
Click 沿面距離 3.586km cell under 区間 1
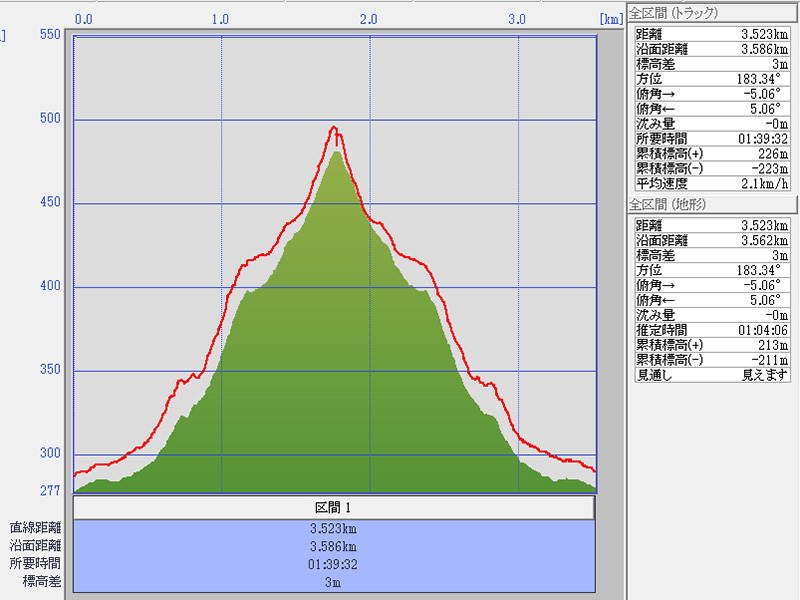tap(335, 546)
